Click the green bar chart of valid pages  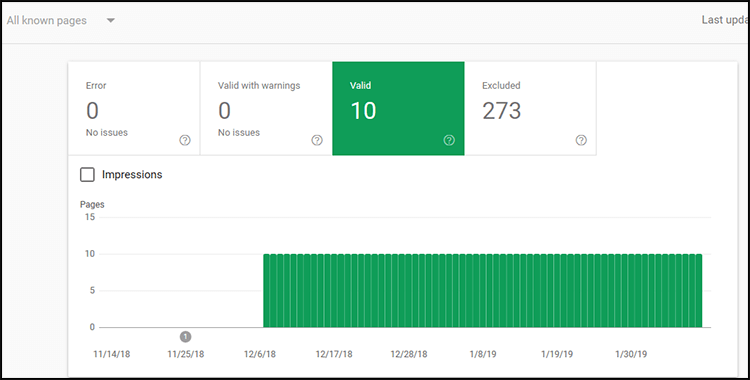[483, 291]
